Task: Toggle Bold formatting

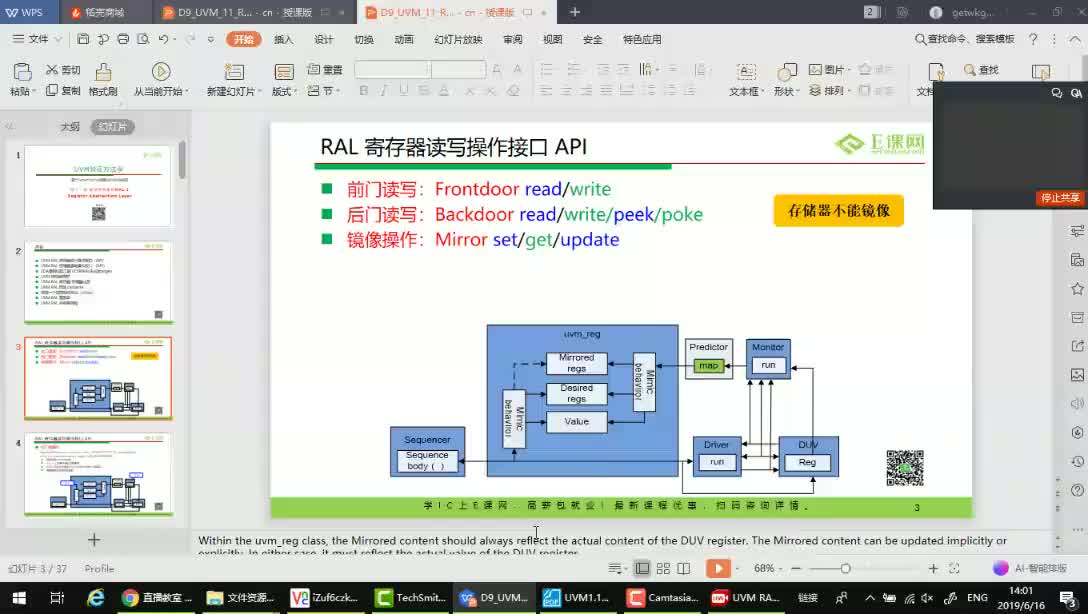Action: pos(364,90)
